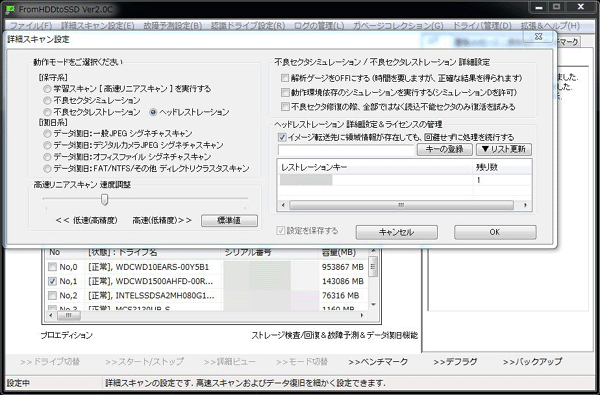This screenshot has height=395, width=600.
Task: Click drive list vertical scrollbar thumb
Action: click(x=373, y=266)
